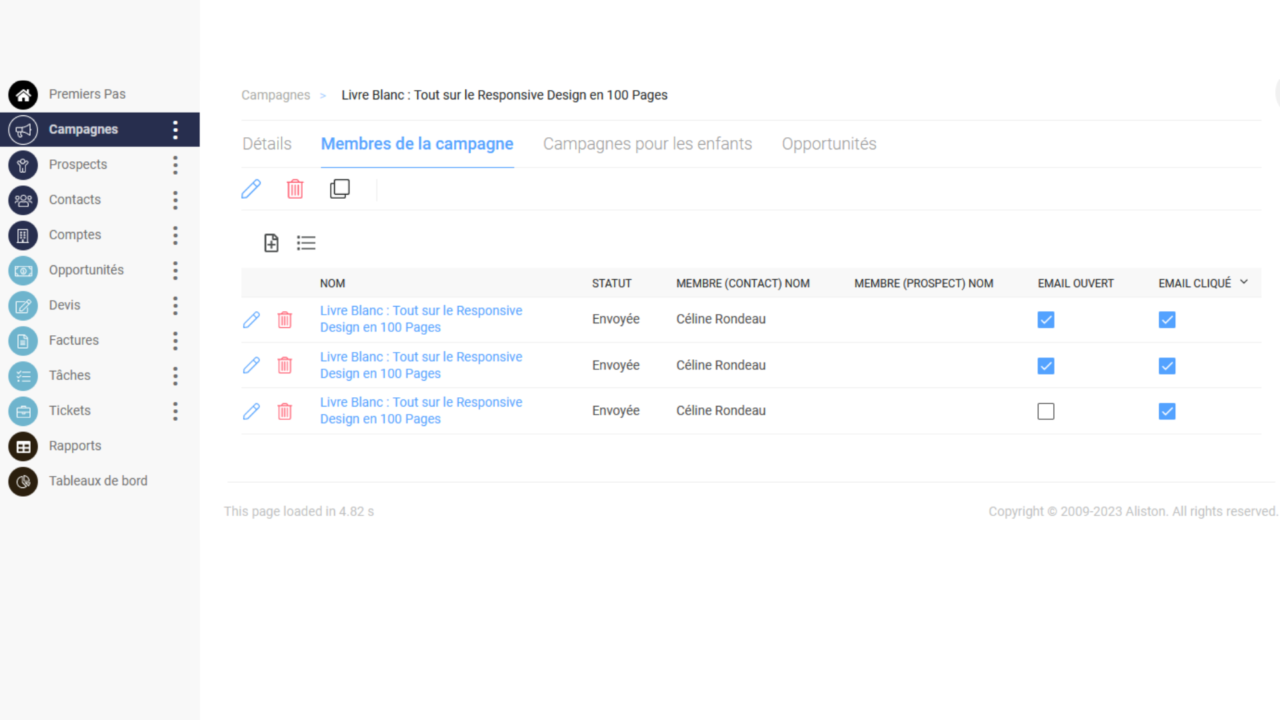Open the second row Livre Blanc link
This screenshot has height=720, width=1280.
(x=421, y=365)
